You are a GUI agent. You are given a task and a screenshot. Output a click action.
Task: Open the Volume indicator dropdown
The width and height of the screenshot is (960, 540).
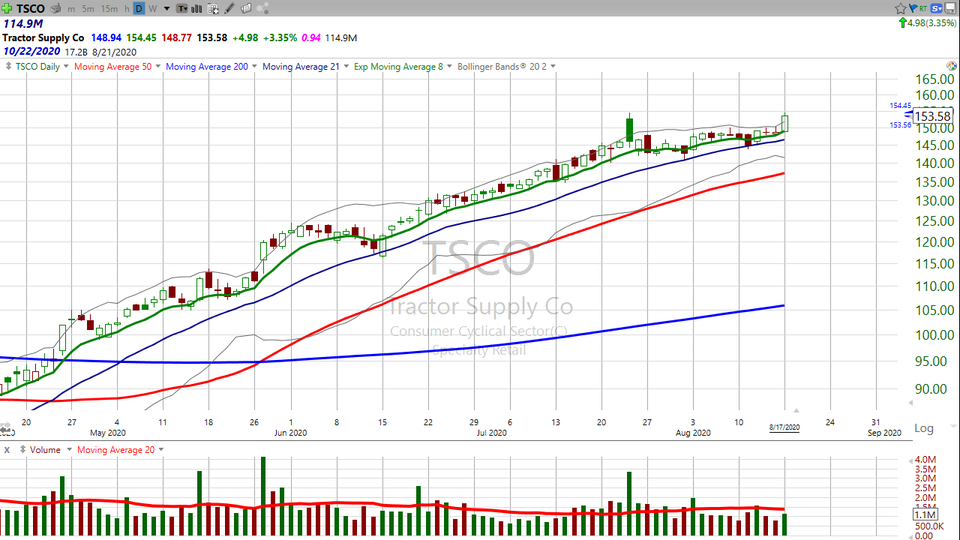point(44,450)
